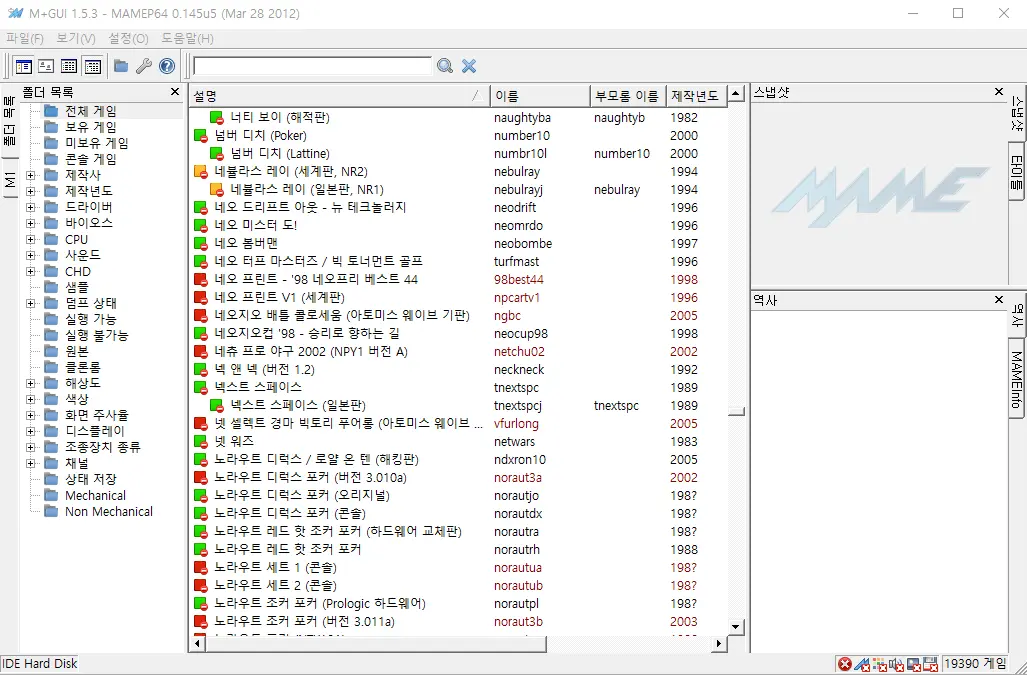Open help via the question mark icon
The image size is (1027, 675).
(166, 66)
